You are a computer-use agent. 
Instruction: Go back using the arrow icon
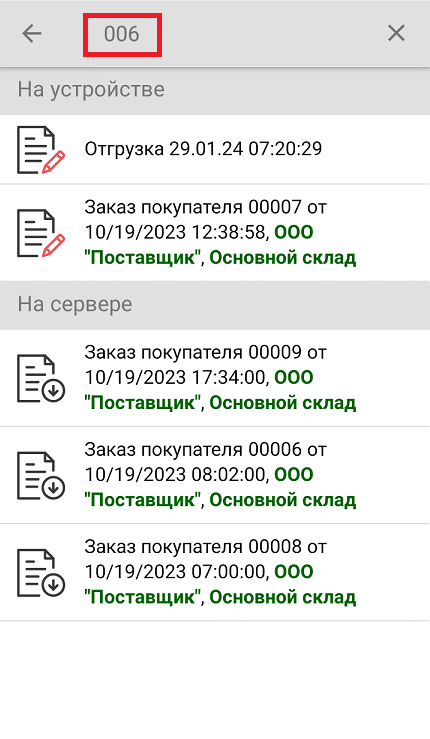pos(32,33)
